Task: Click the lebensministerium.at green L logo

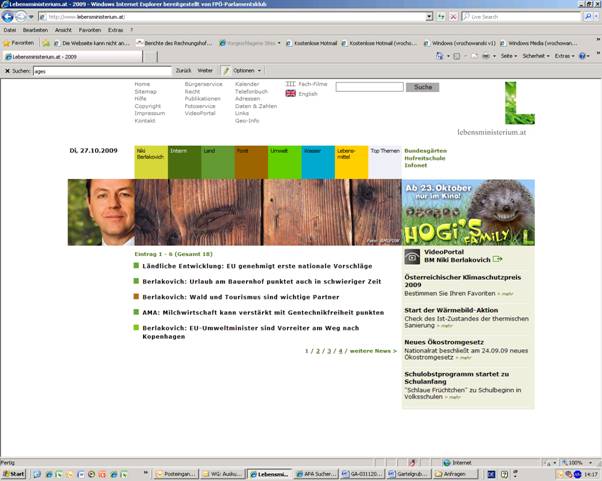Action: pyautogui.click(x=513, y=103)
